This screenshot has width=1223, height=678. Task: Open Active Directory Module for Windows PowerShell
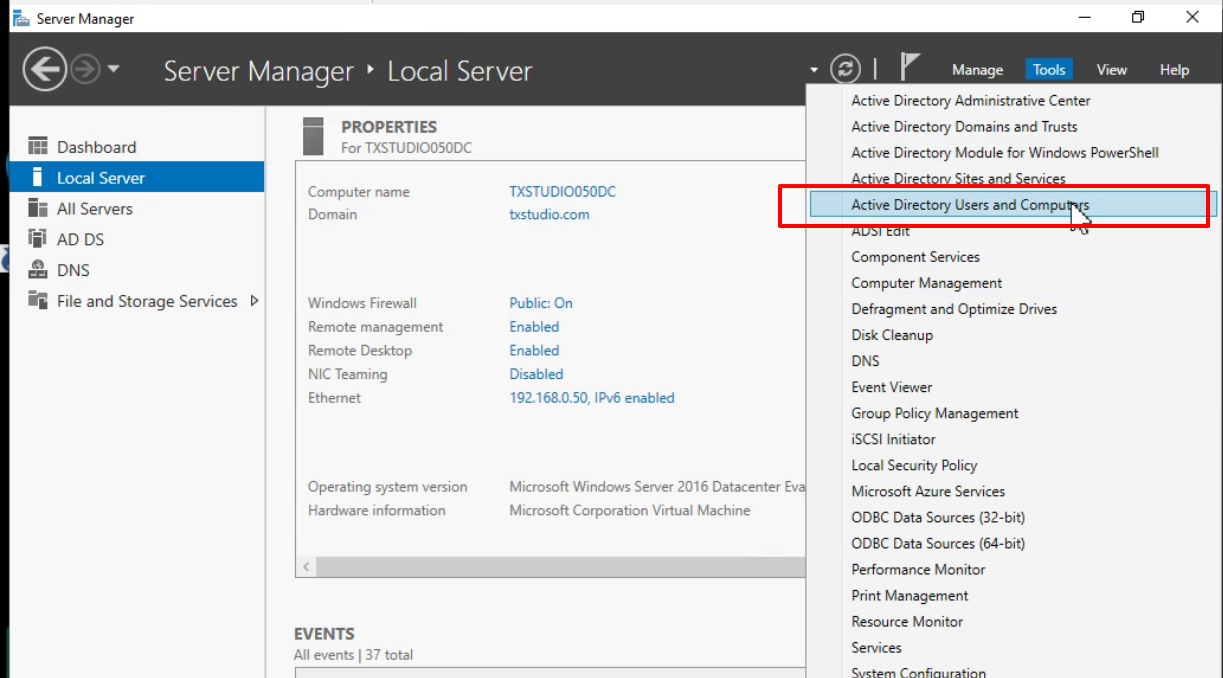[x=1005, y=152]
